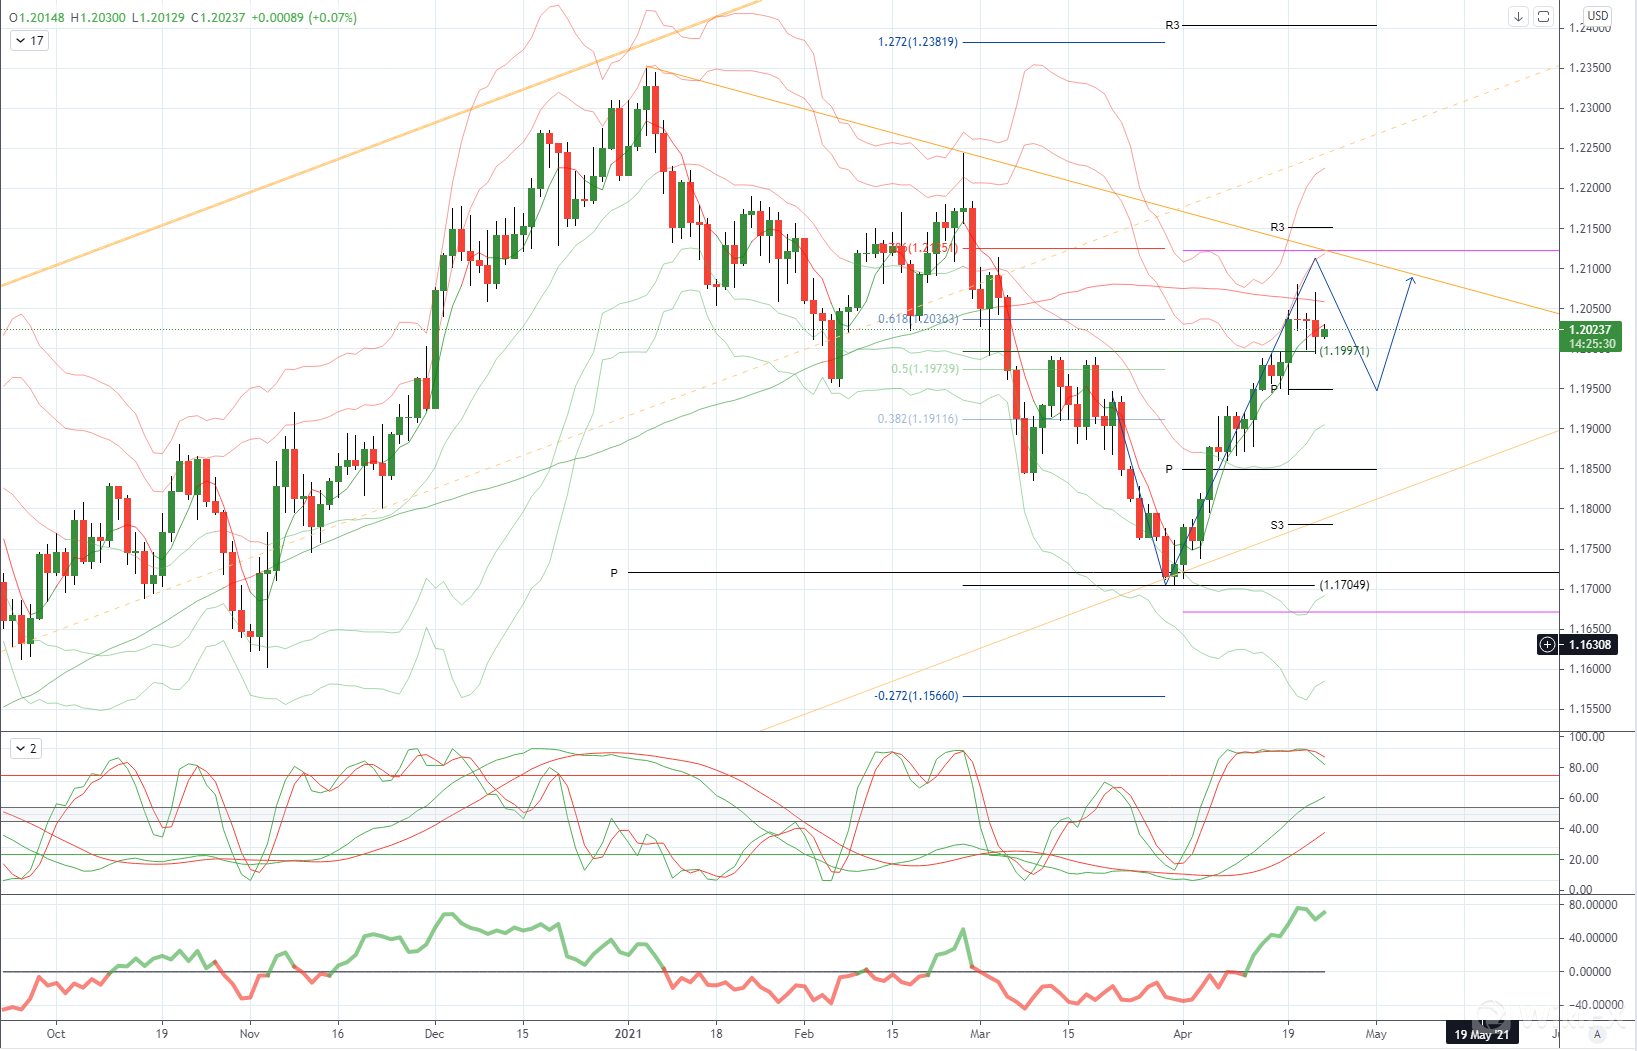Image resolution: width=1637 pixels, height=1051 pixels.
Task: Click the 2021 label on time axis
Action: tap(627, 1034)
